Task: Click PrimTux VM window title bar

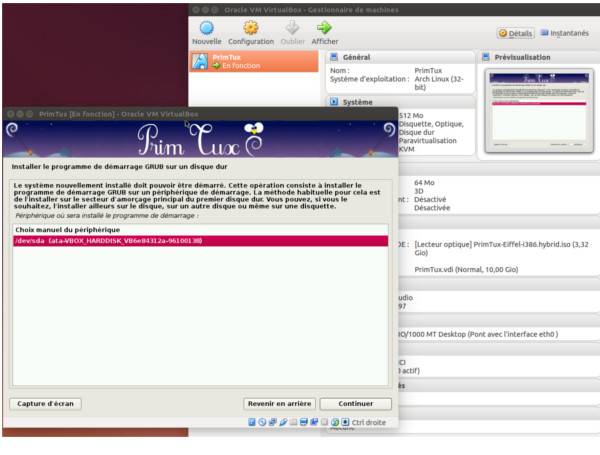Action: pos(201,114)
